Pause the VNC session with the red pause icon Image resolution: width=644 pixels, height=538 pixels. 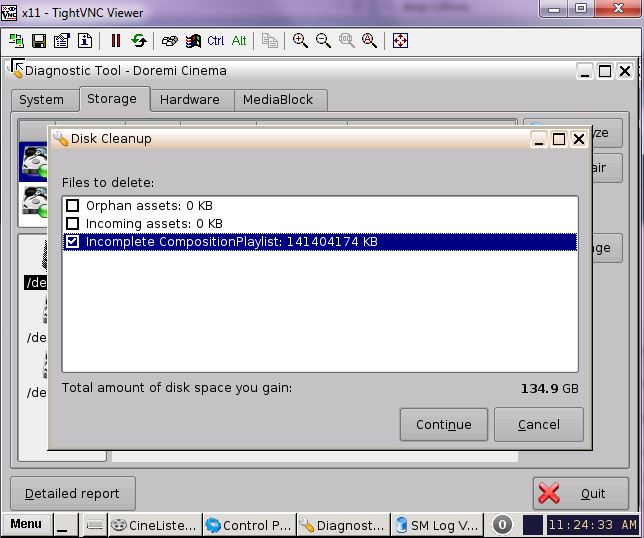(116, 41)
